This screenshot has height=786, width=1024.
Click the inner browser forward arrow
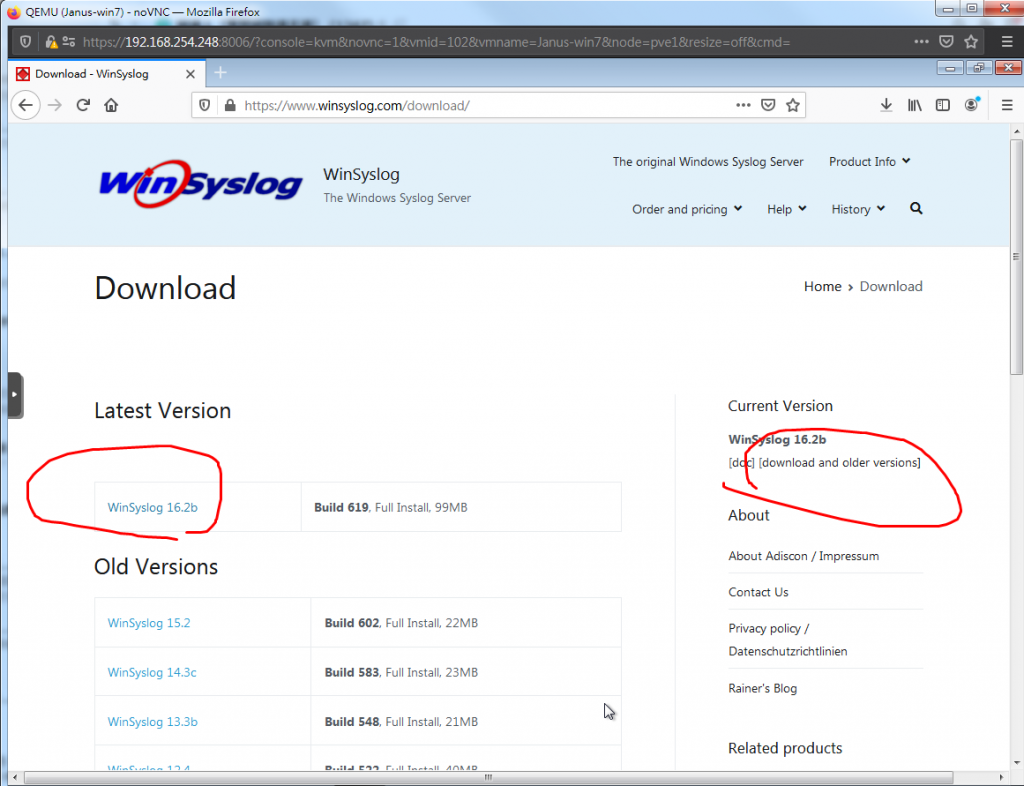click(55, 105)
